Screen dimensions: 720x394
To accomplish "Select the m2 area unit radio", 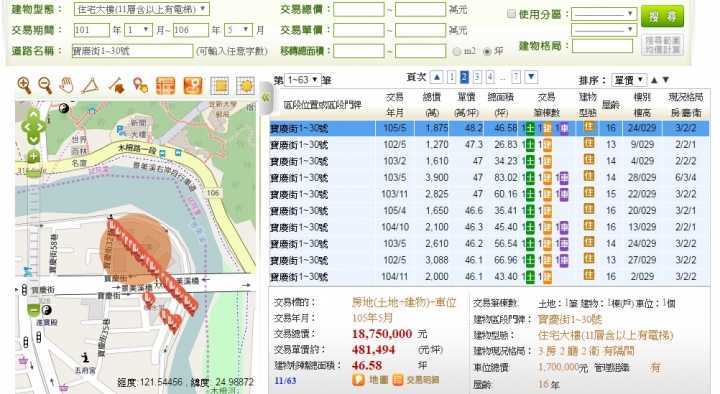I will click(456, 51).
